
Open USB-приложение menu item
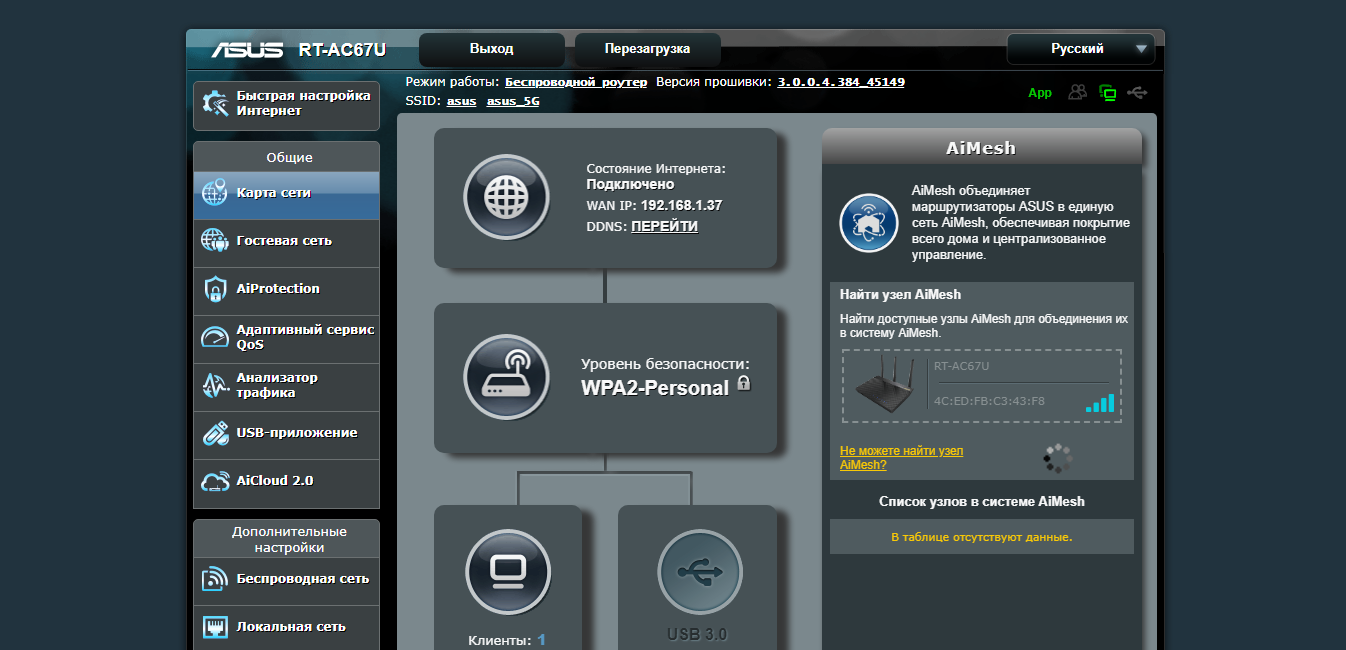[286, 433]
